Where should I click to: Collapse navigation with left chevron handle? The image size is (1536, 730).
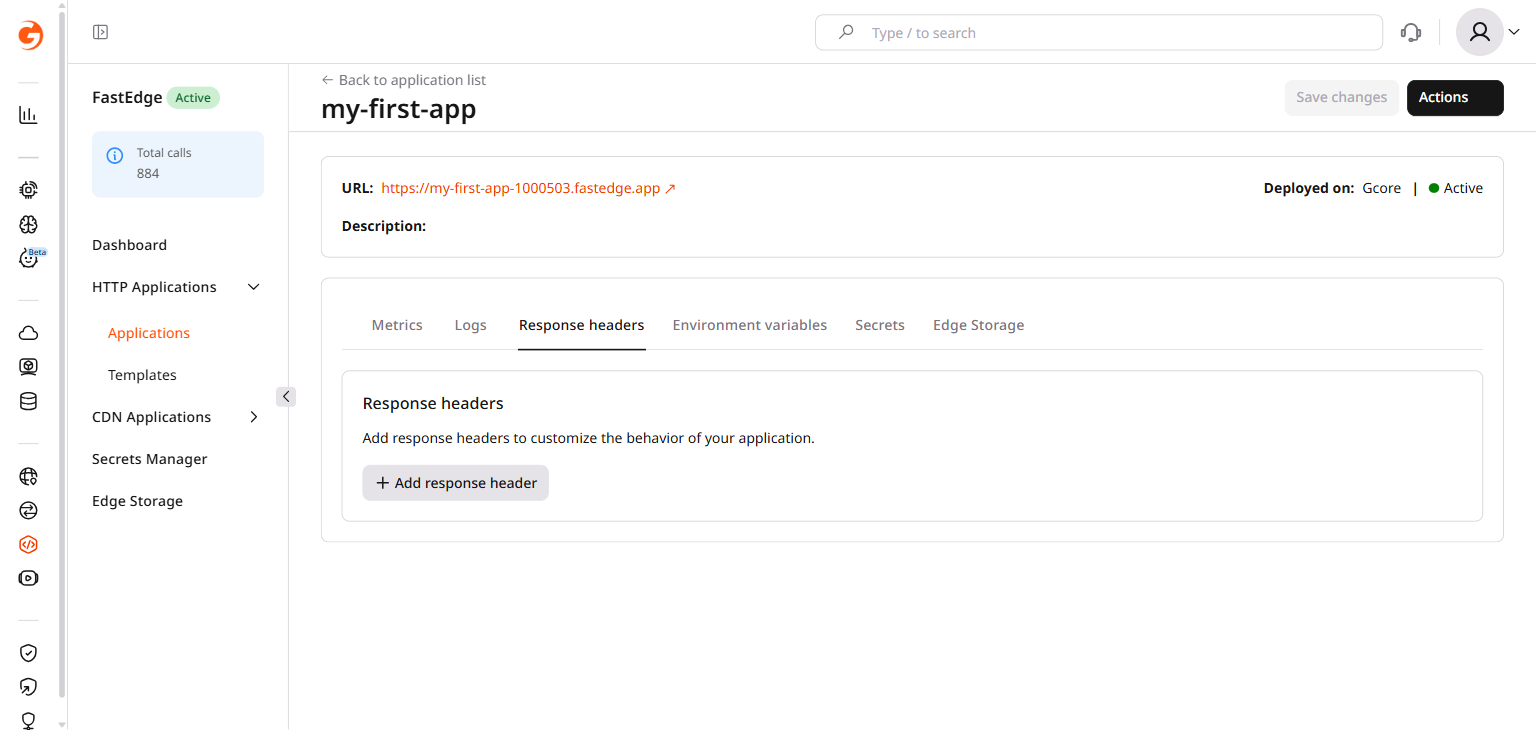[x=286, y=396]
